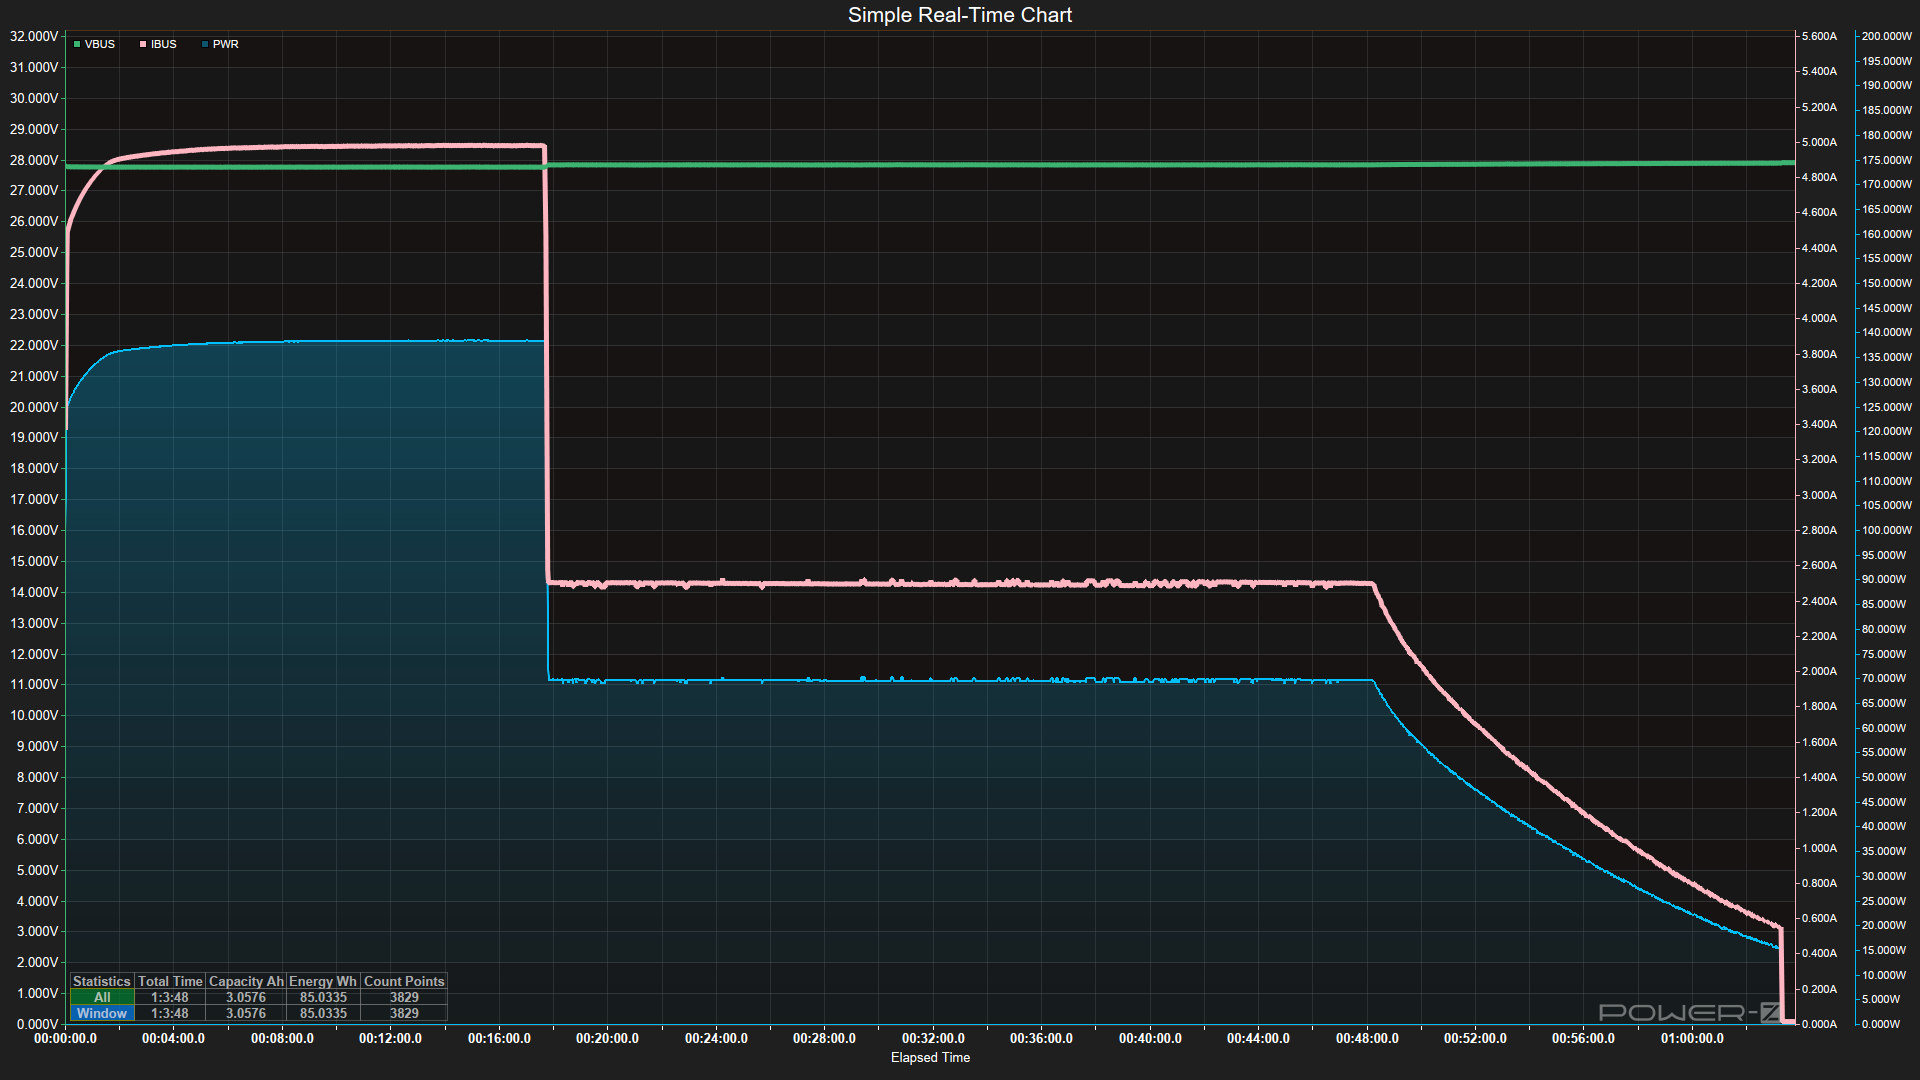Click Energy Wh value in All row
The height and width of the screenshot is (1080, 1920).
click(323, 997)
